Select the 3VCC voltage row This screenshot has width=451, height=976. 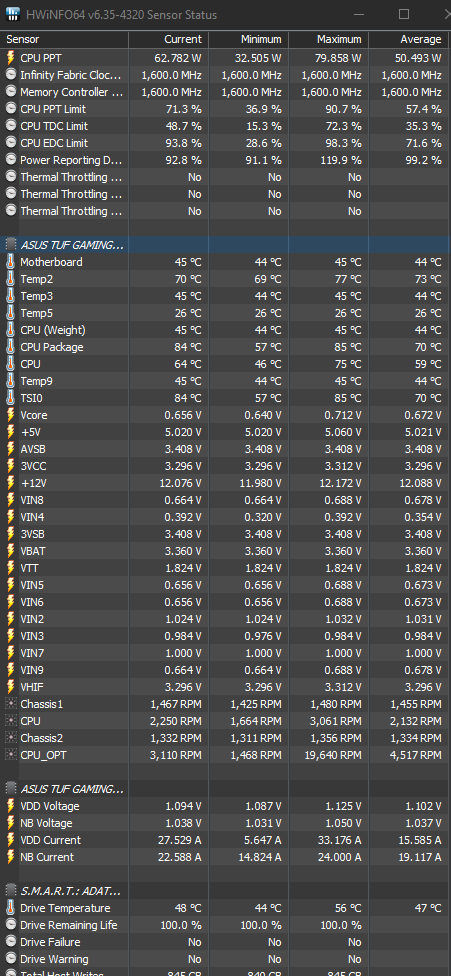[225, 466]
